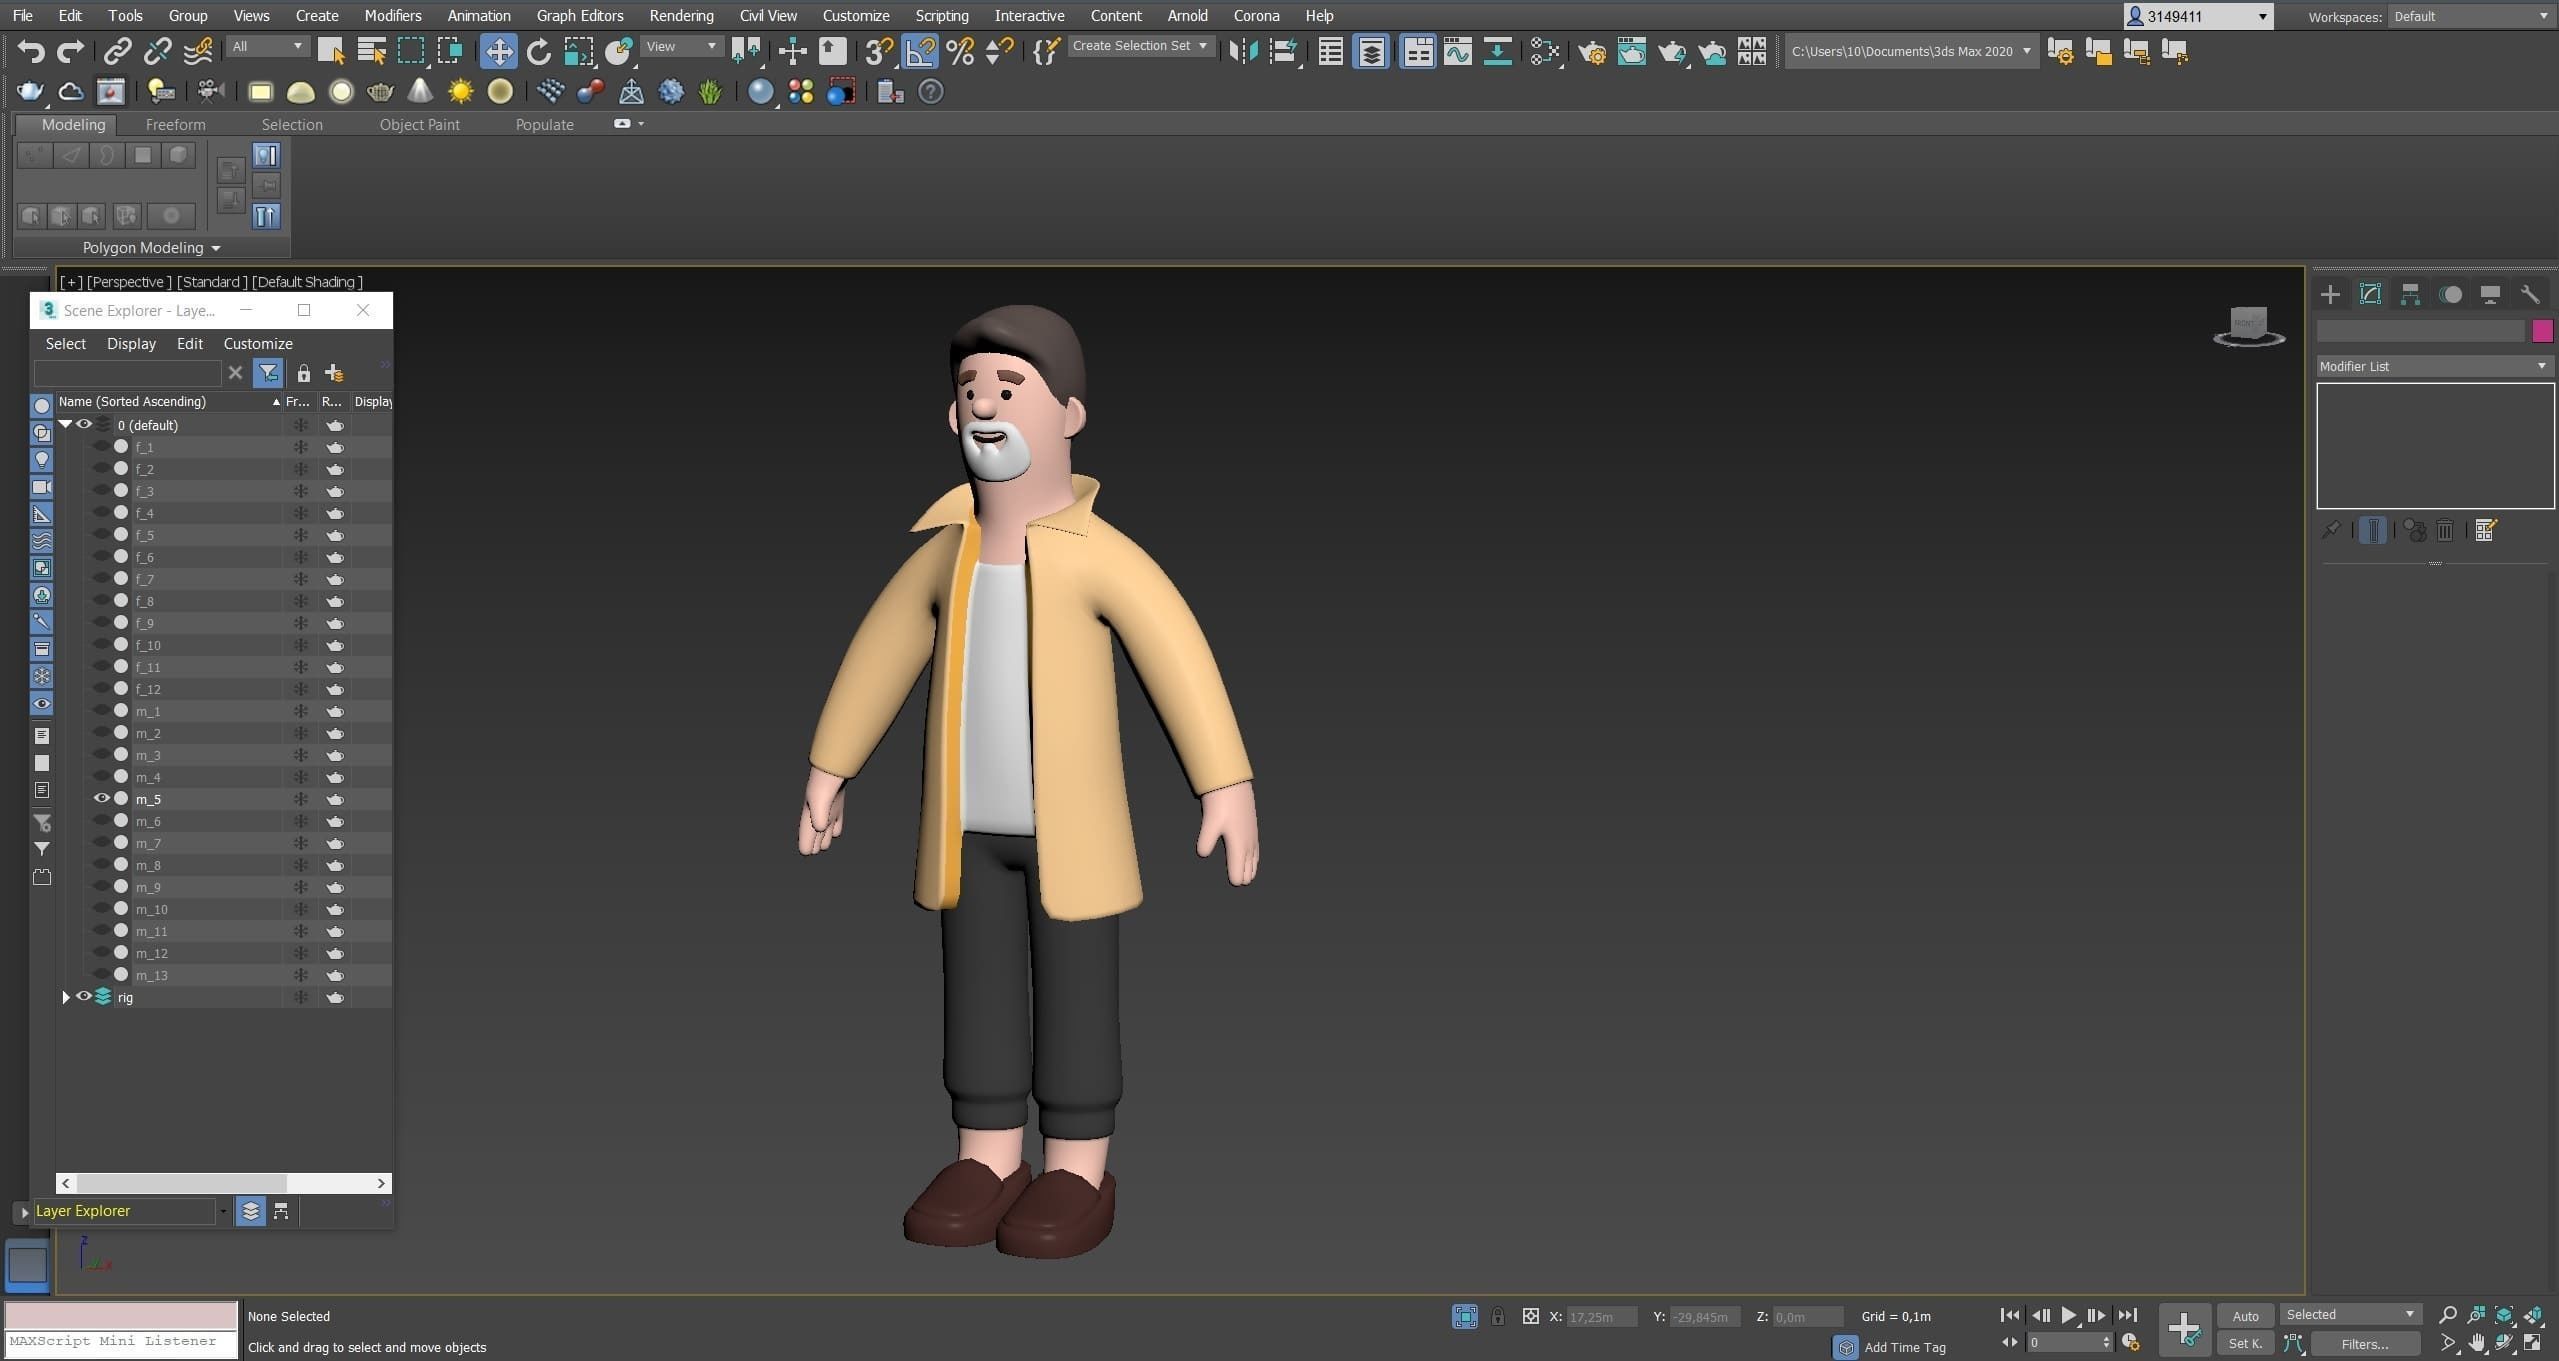Toggle visibility eye of rig layer
Screen dimensions: 2559x1361
pyautogui.click(x=84, y=996)
